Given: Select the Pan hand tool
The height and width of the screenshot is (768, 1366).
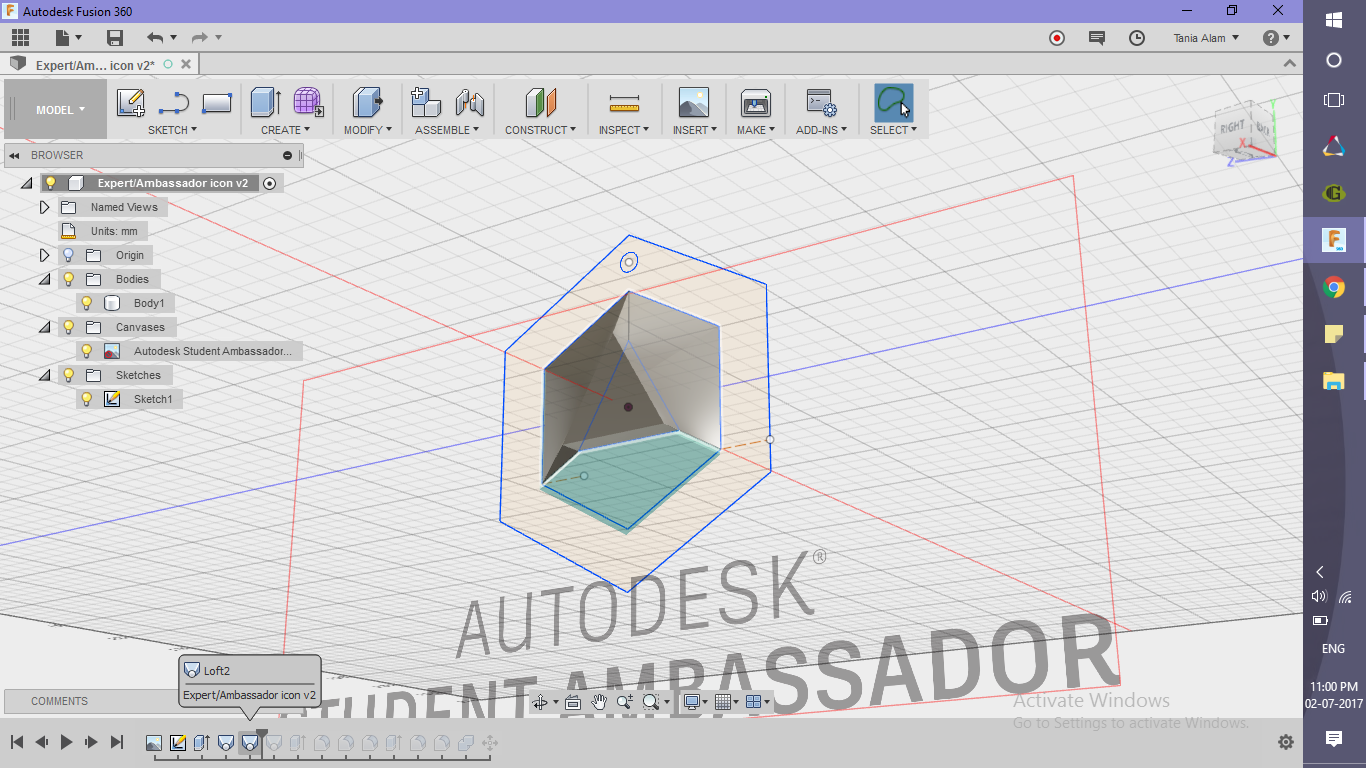Looking at the screenshot, I should point(599,702).
